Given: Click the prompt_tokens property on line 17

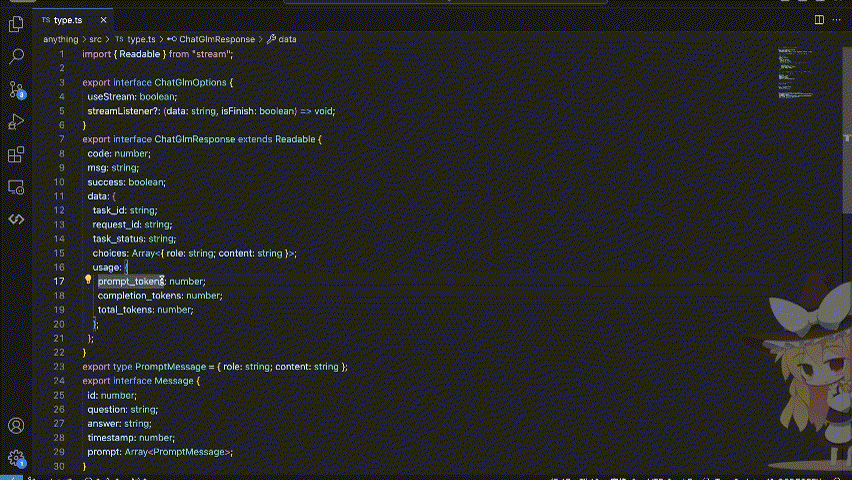Looking at the screenshot, I should [130, 282].
